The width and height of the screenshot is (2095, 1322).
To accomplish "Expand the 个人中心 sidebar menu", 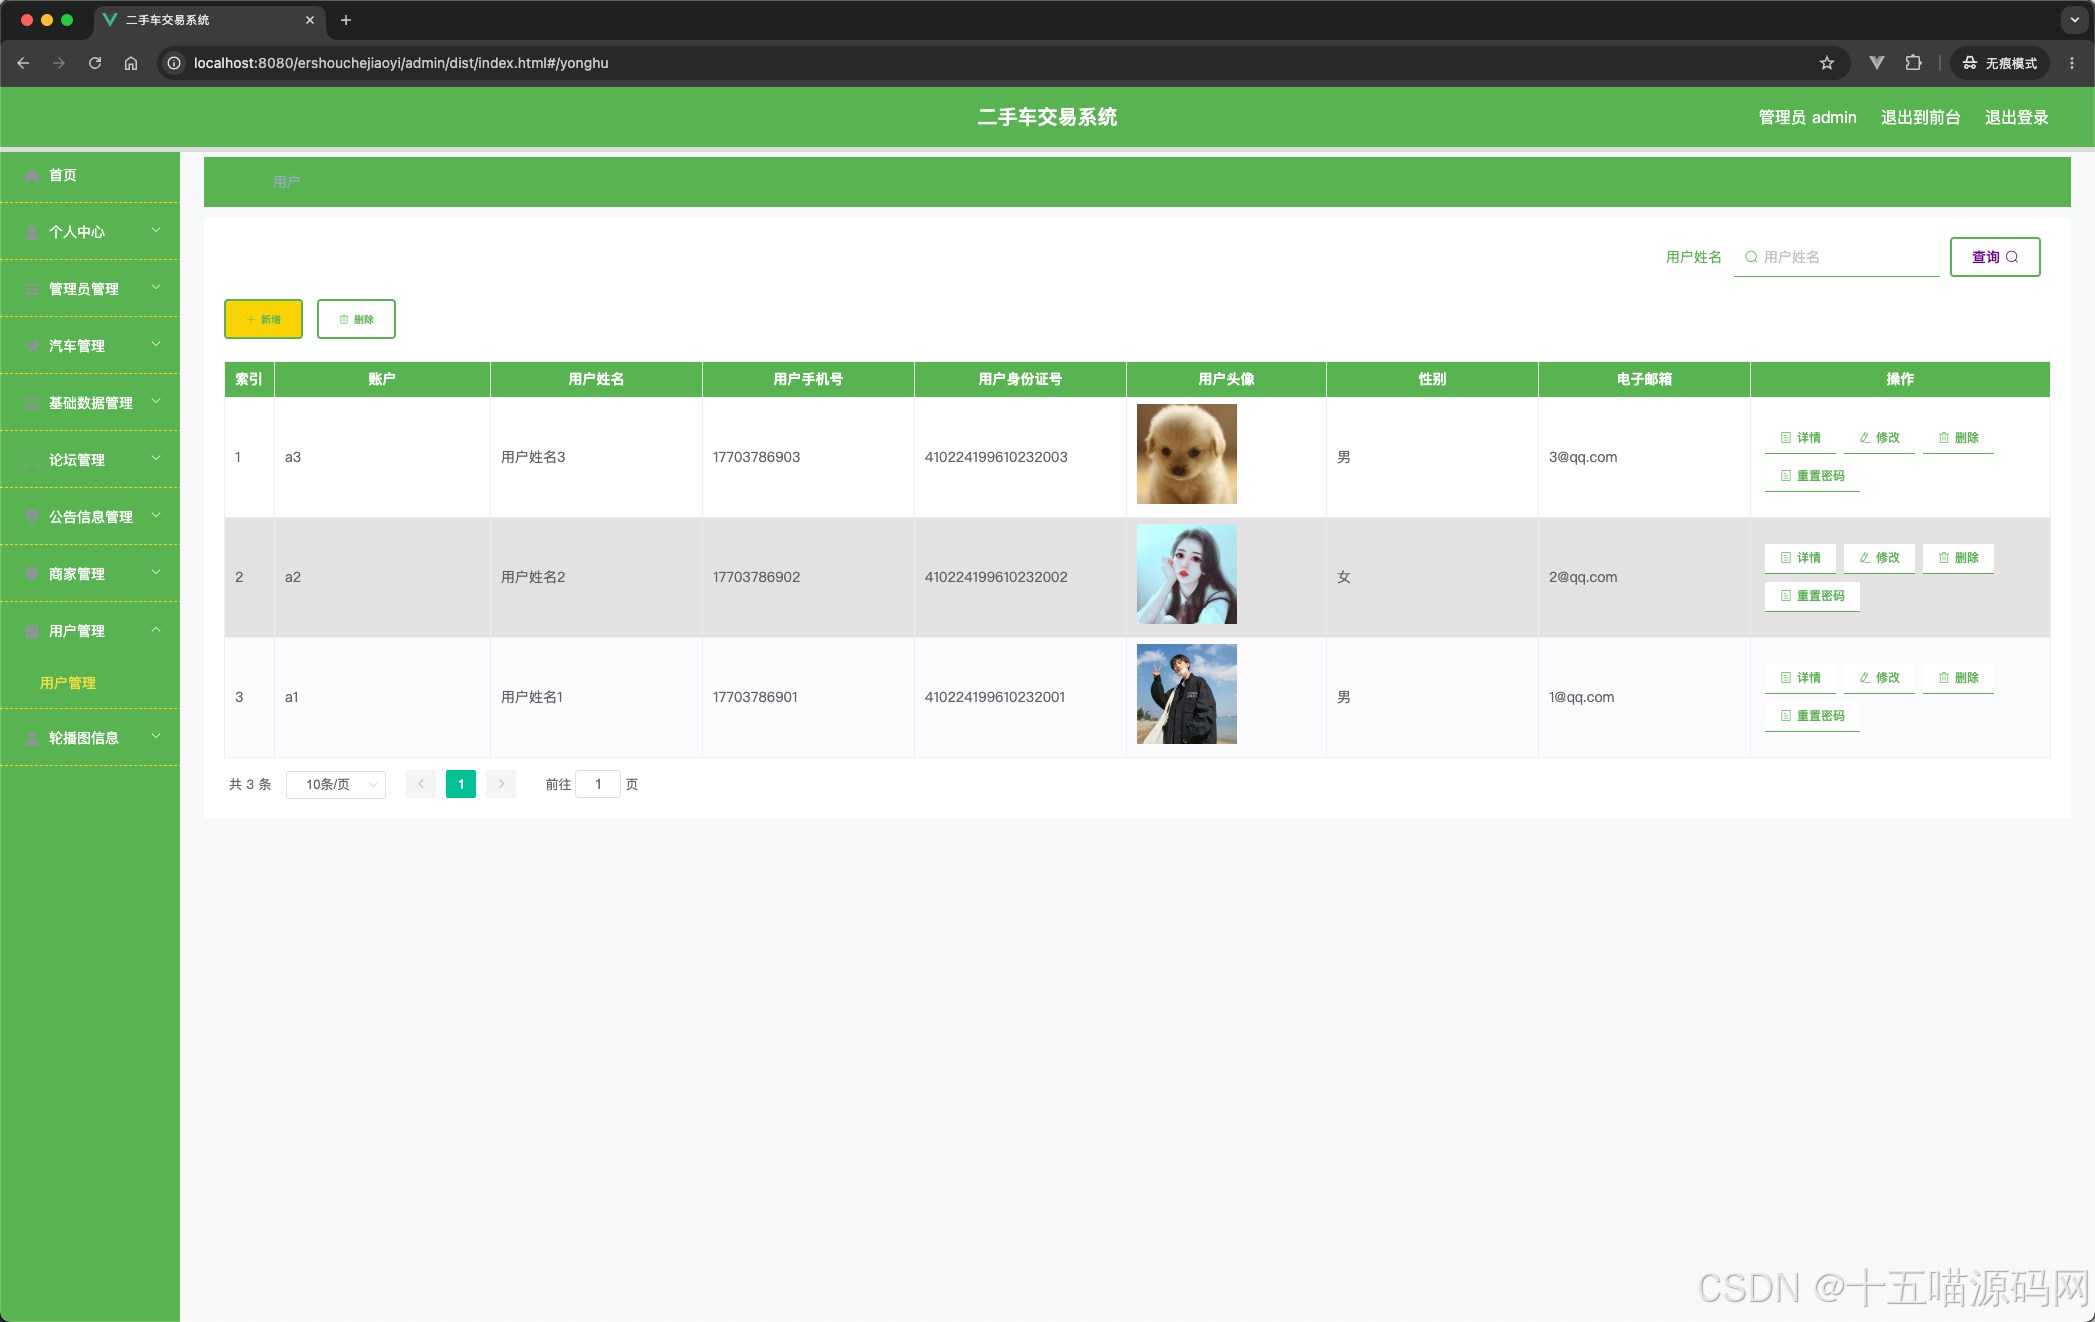I will tap(90, 232).
